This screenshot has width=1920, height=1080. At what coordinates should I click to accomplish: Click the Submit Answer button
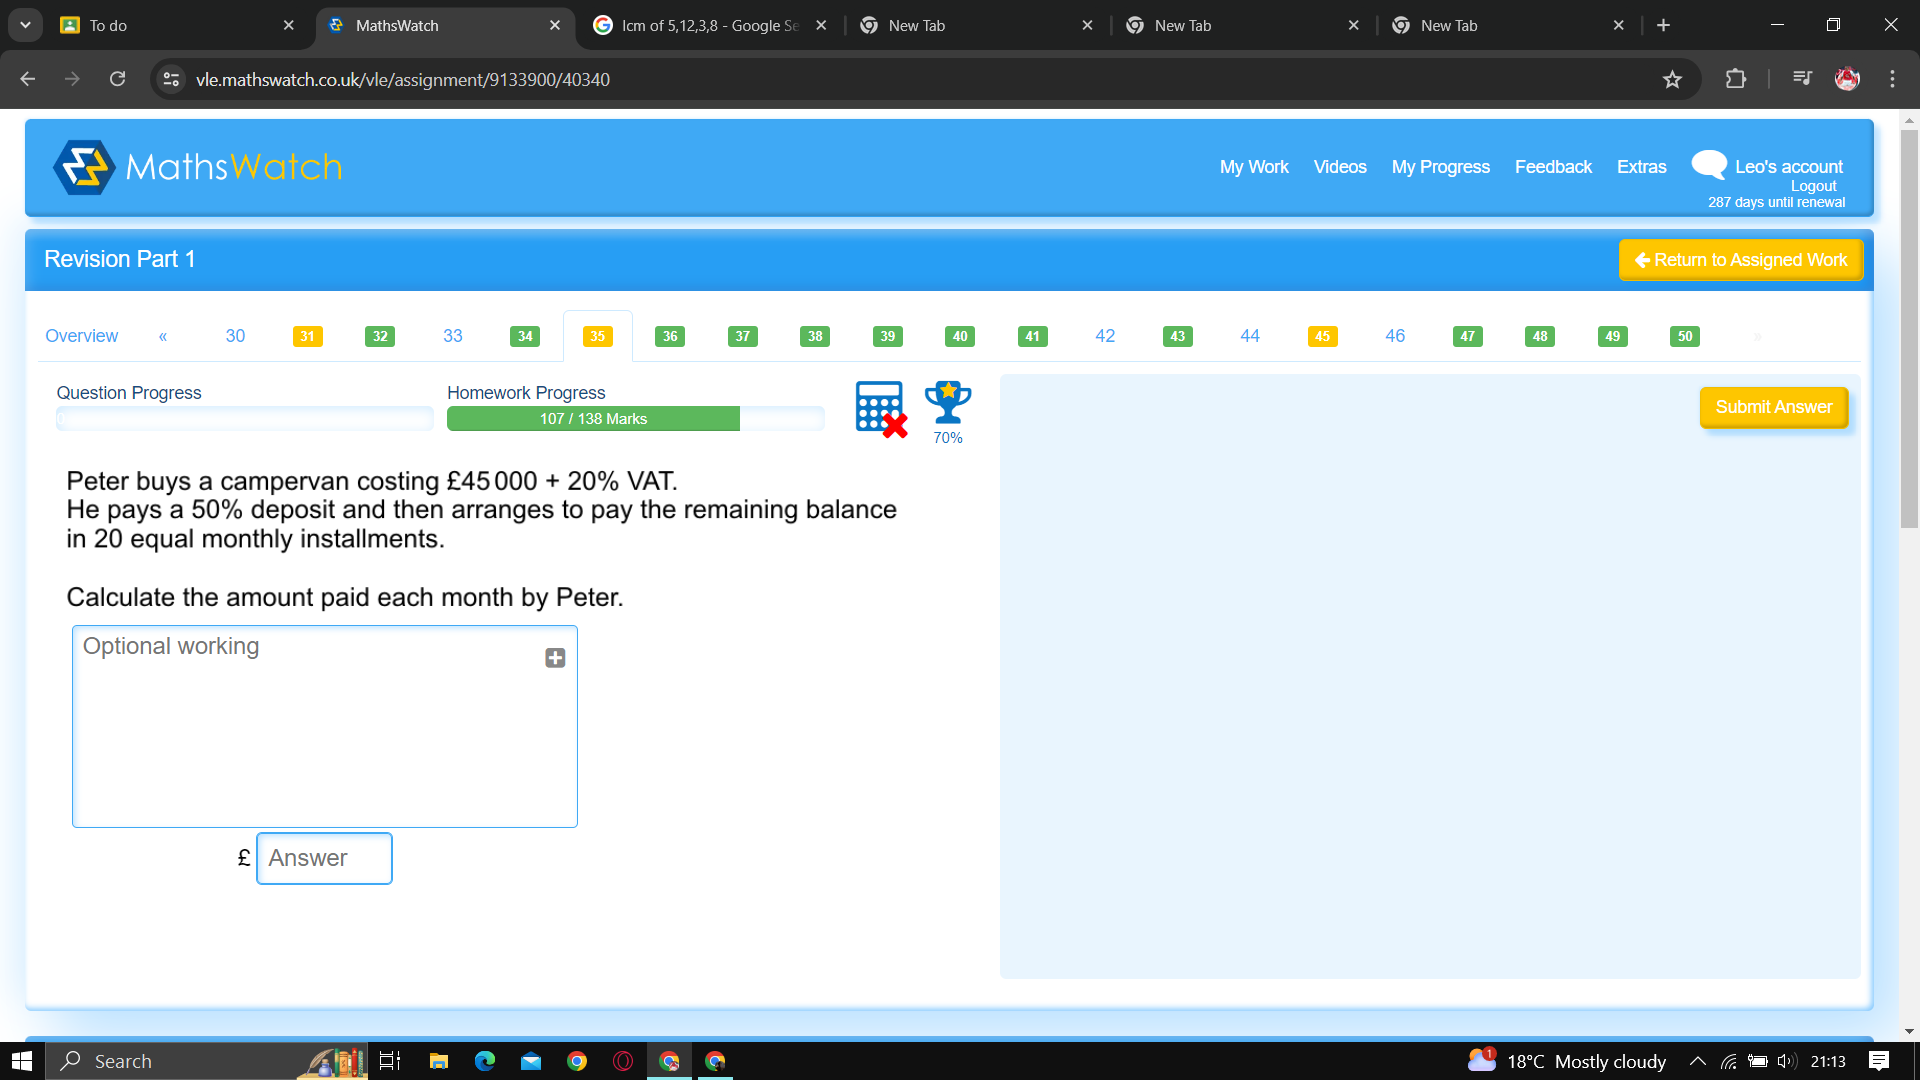[1774, 406]
